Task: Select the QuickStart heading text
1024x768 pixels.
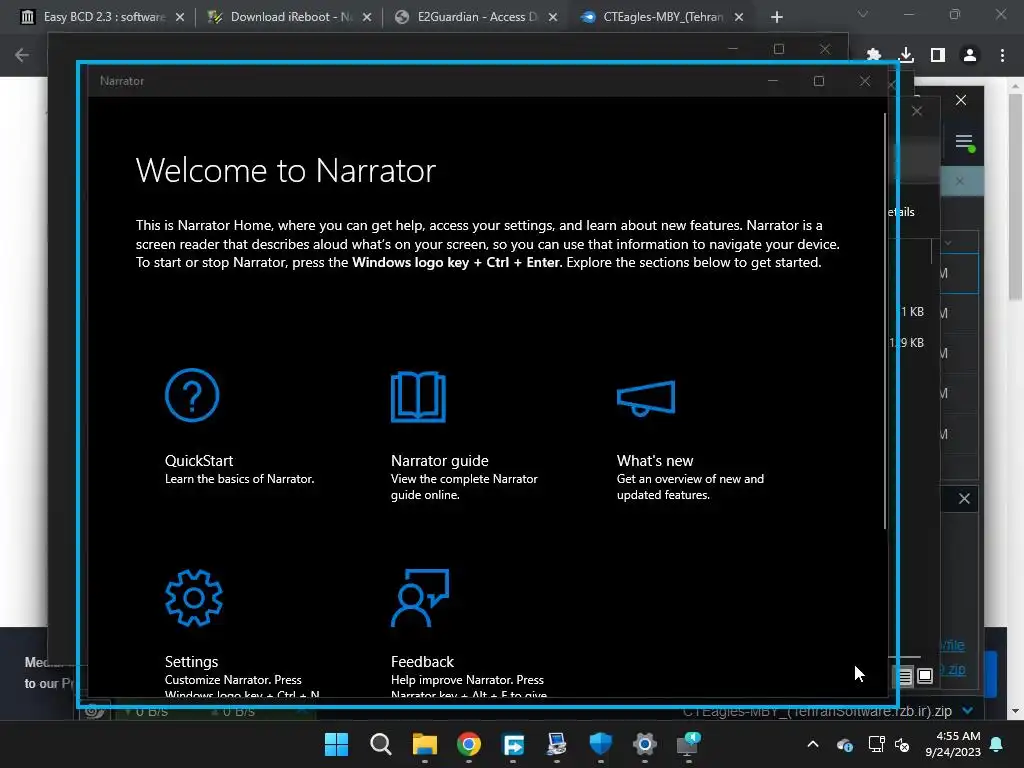Action: coord(199,460)
